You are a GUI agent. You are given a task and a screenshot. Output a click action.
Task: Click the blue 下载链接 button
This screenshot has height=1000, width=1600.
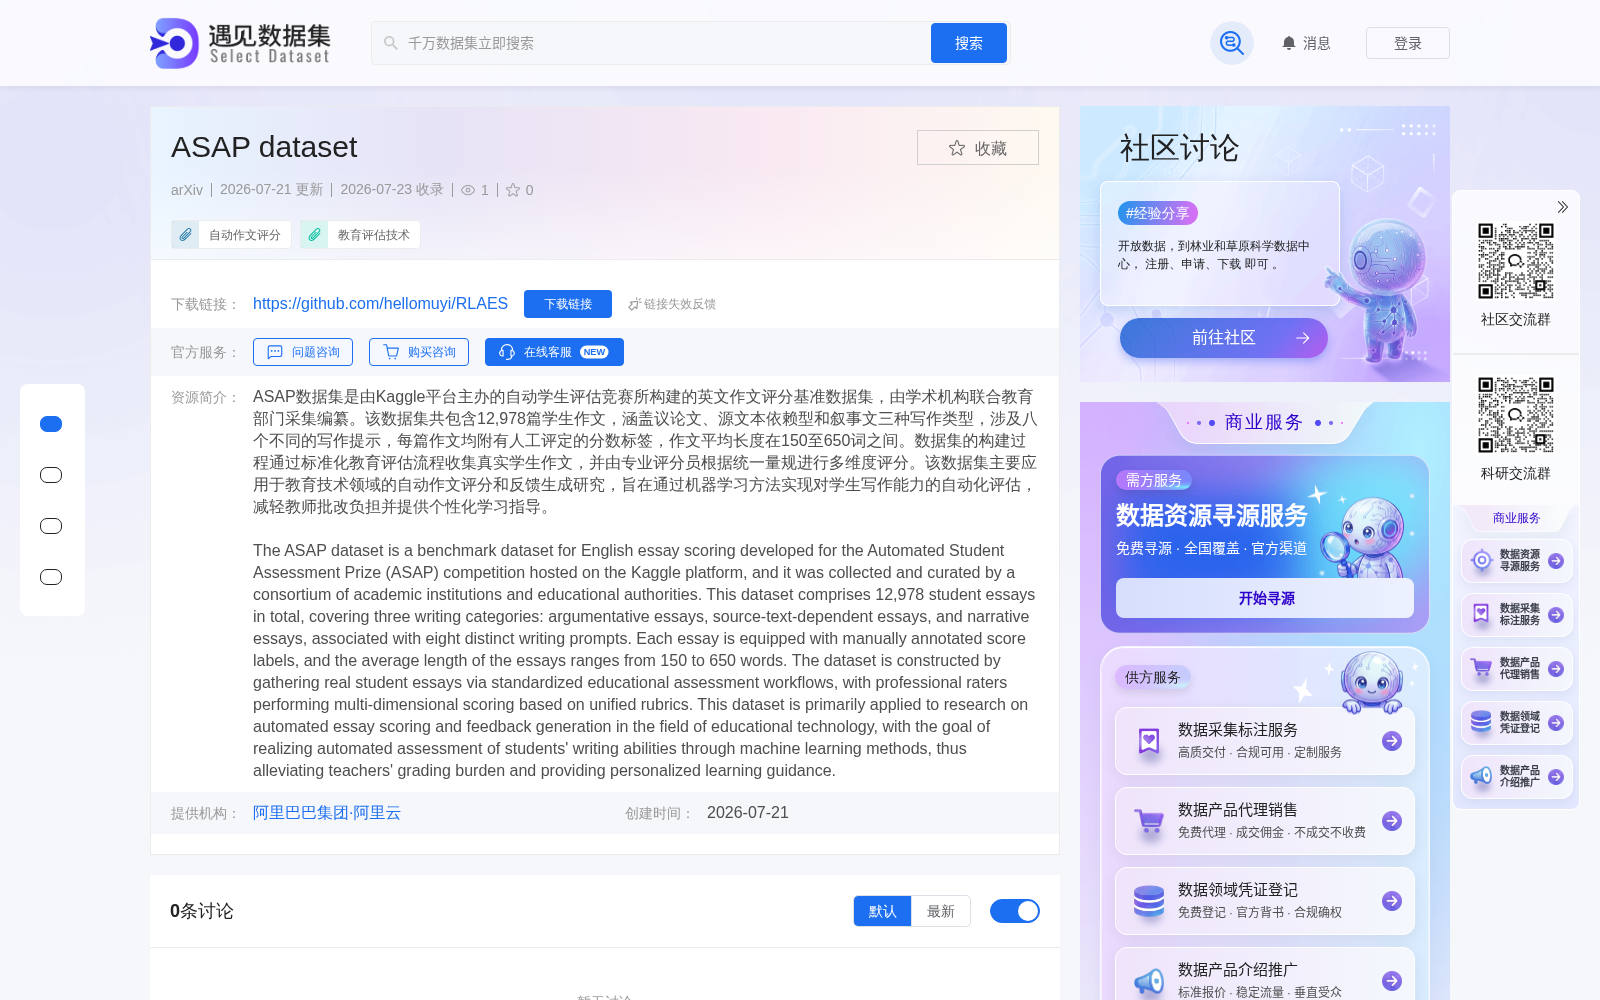568,304
